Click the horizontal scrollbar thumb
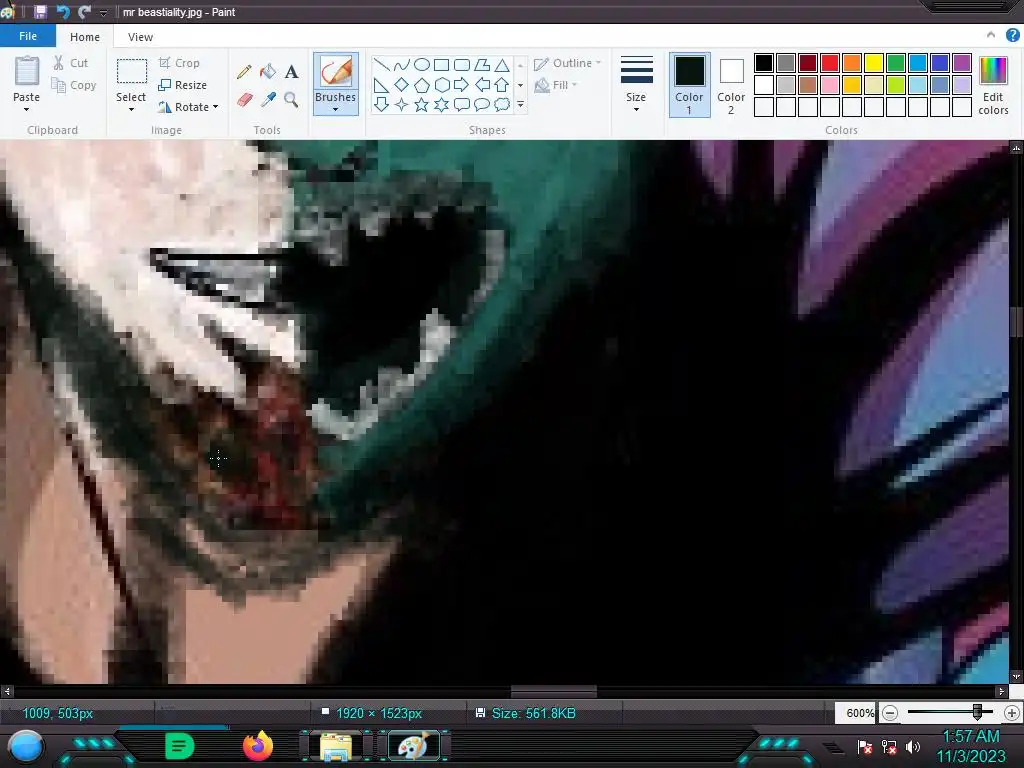 [554, 691]
